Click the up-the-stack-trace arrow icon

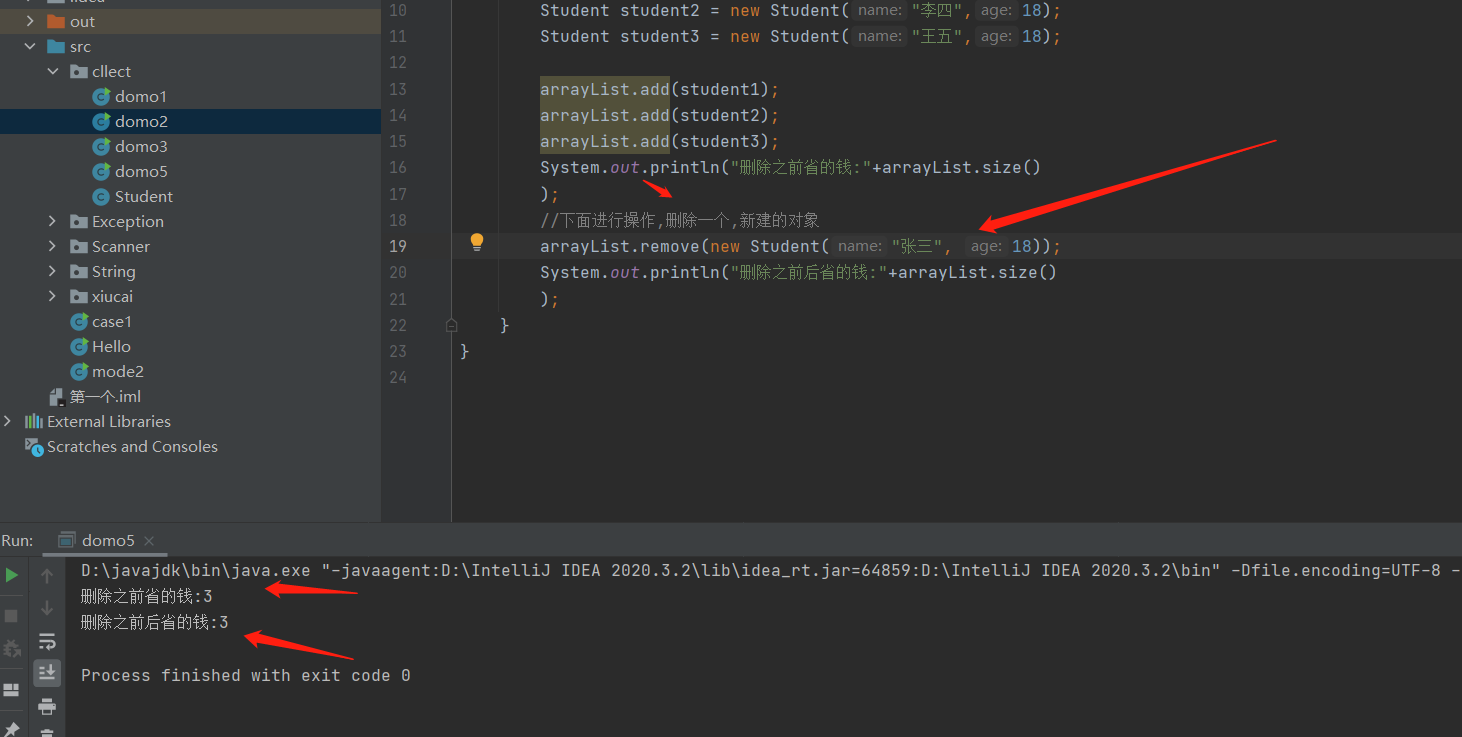[x=47, y=576]
